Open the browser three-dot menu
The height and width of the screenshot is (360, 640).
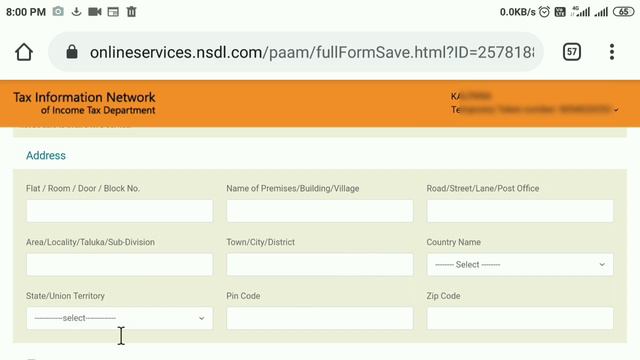click(611, 52)
